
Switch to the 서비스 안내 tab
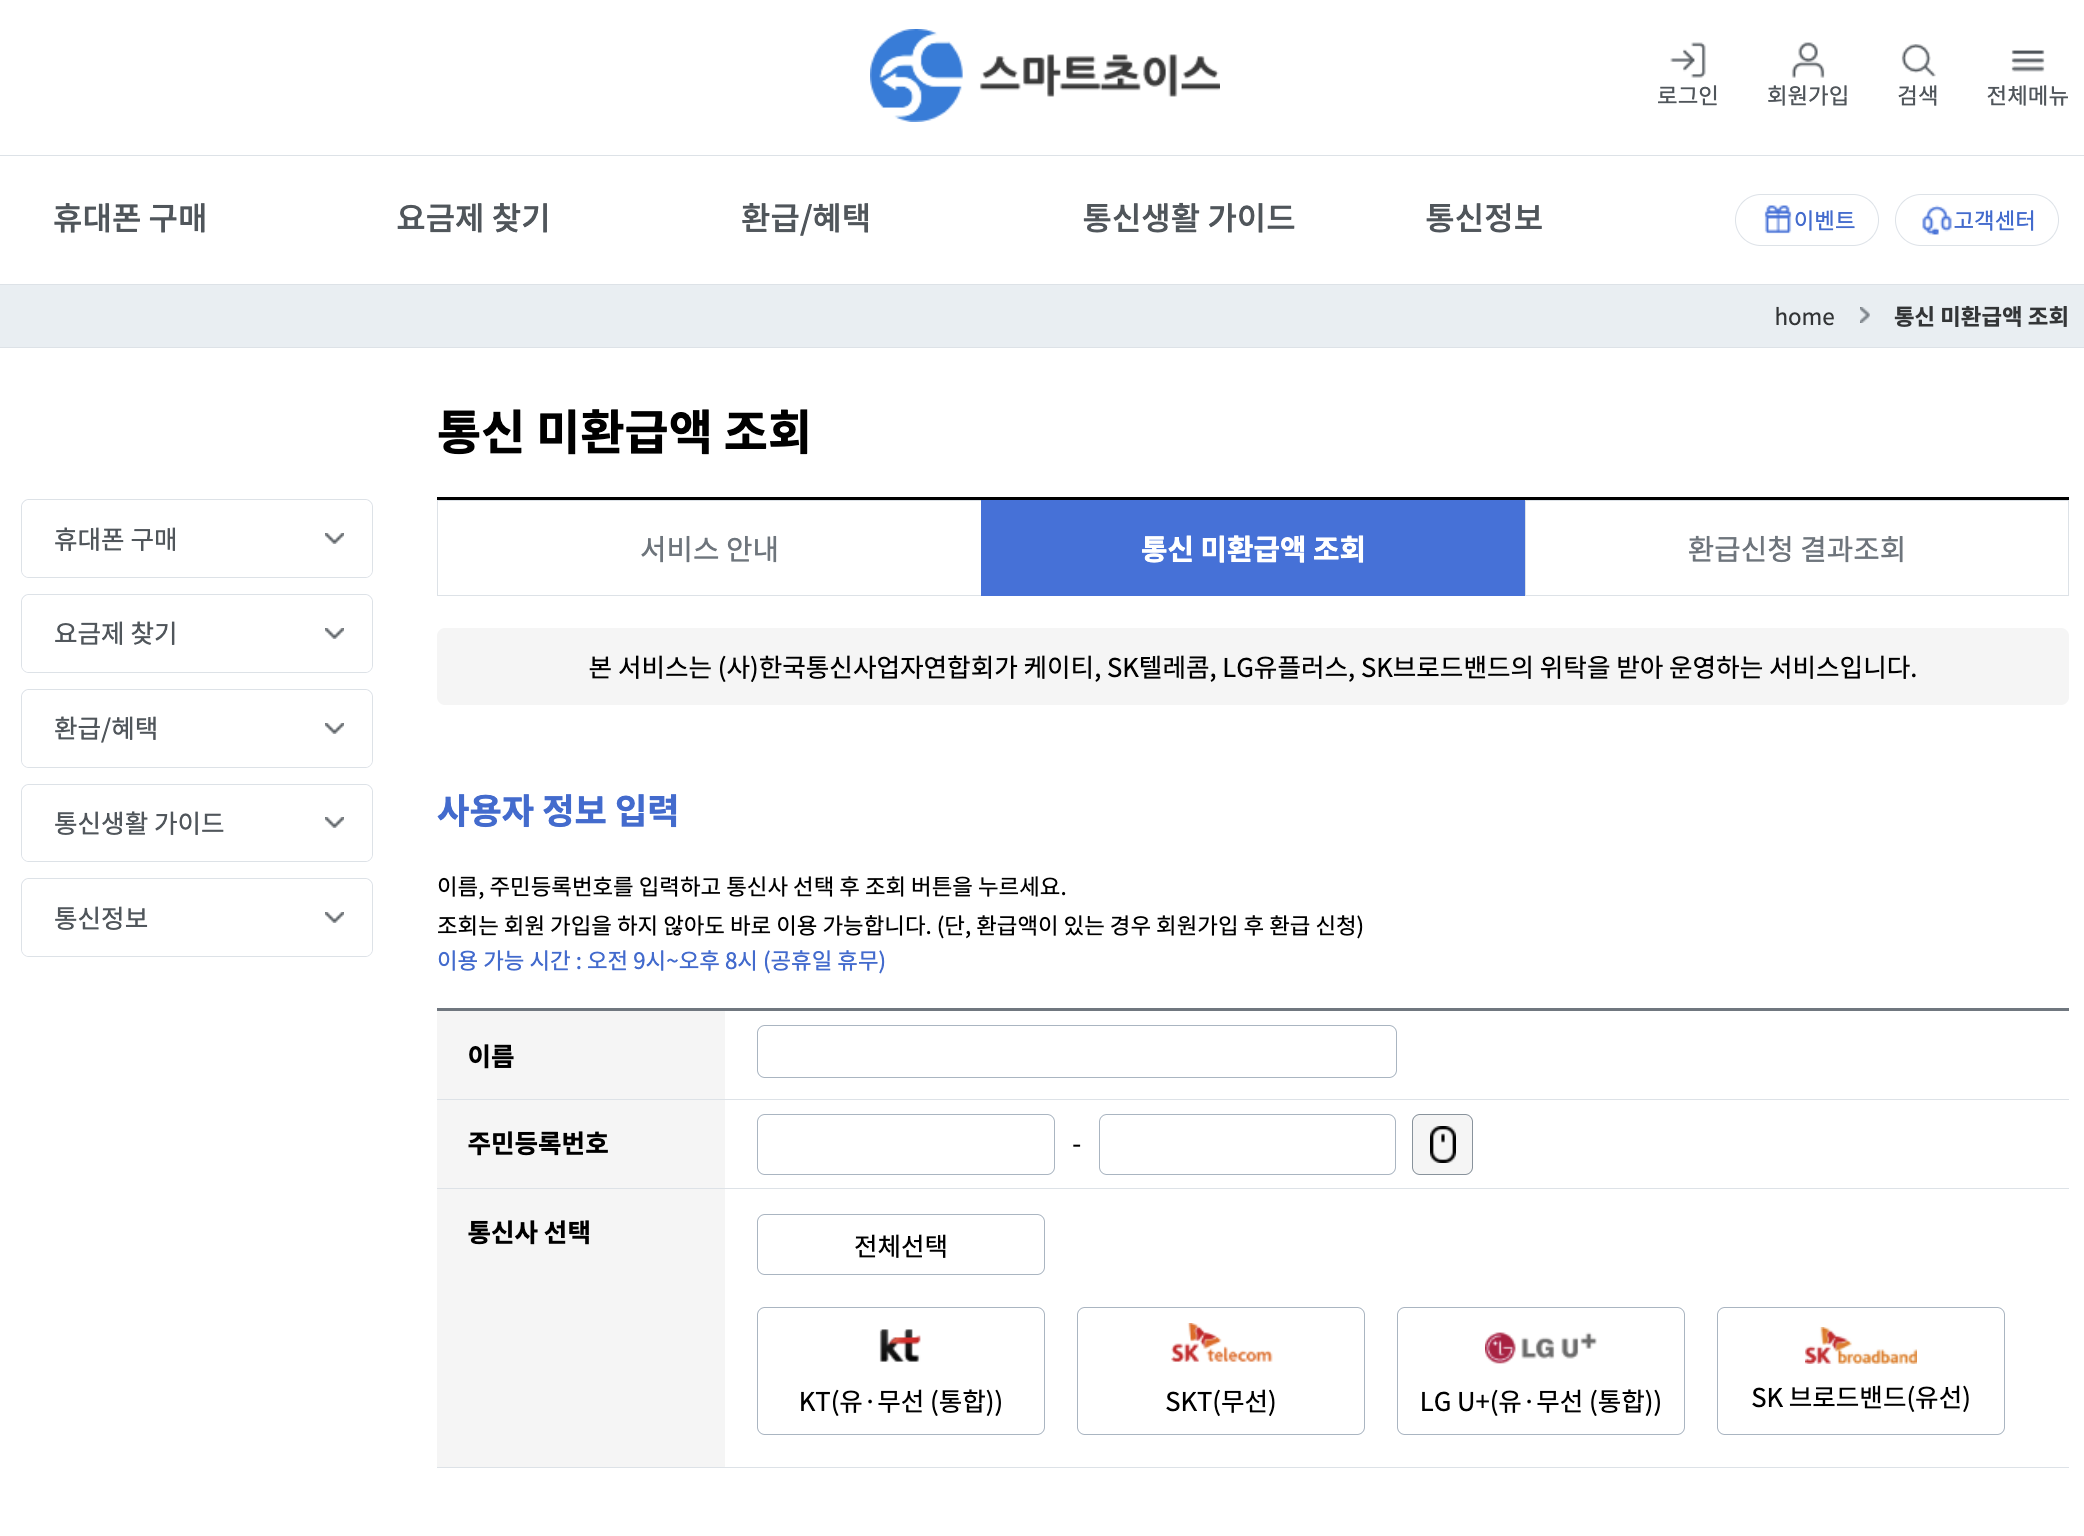click(x=709, y=548)
